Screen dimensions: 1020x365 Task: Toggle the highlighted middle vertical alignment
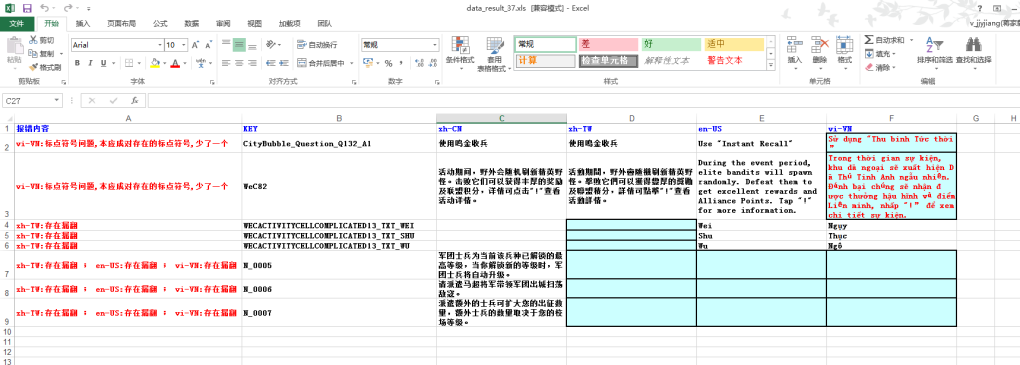(x=239, y=45)
